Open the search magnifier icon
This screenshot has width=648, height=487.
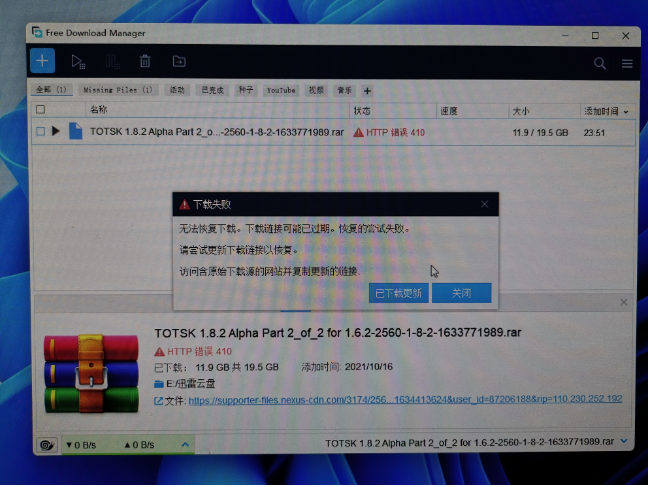pyautogui.click(x=600, y=63)
